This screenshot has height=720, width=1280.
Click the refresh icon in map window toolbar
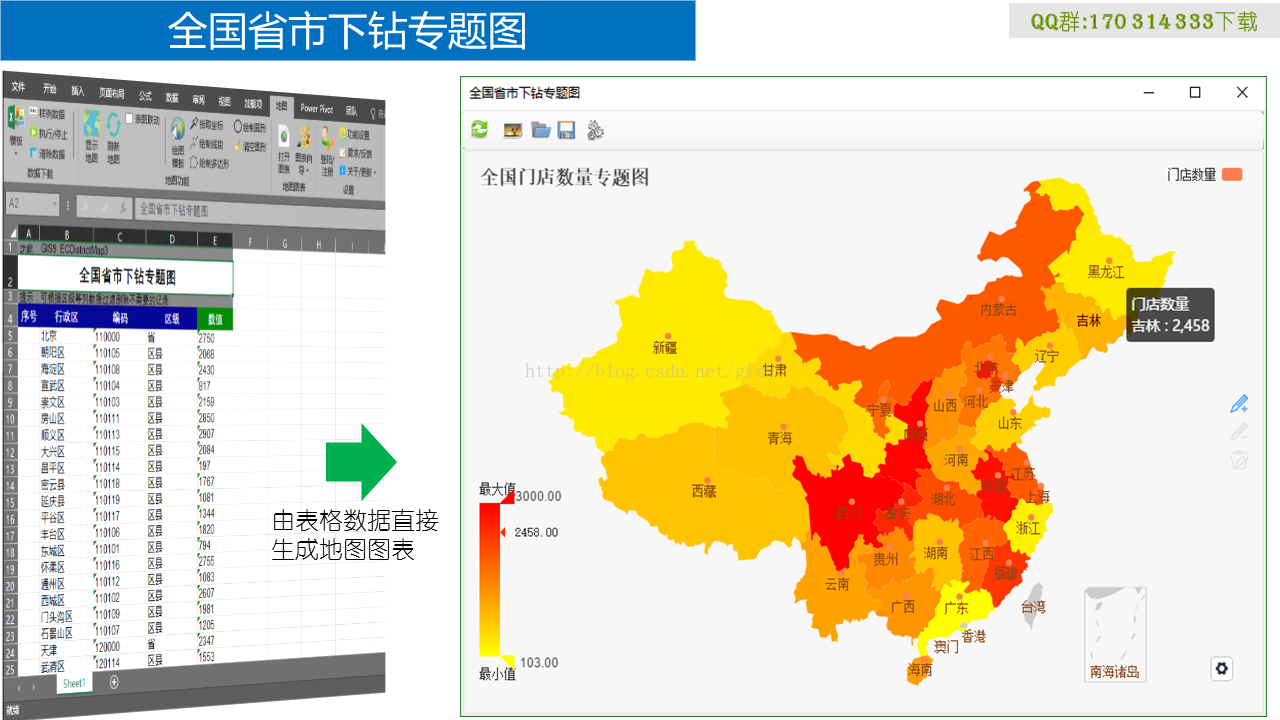pyautogui.click(x=480, y=129)
